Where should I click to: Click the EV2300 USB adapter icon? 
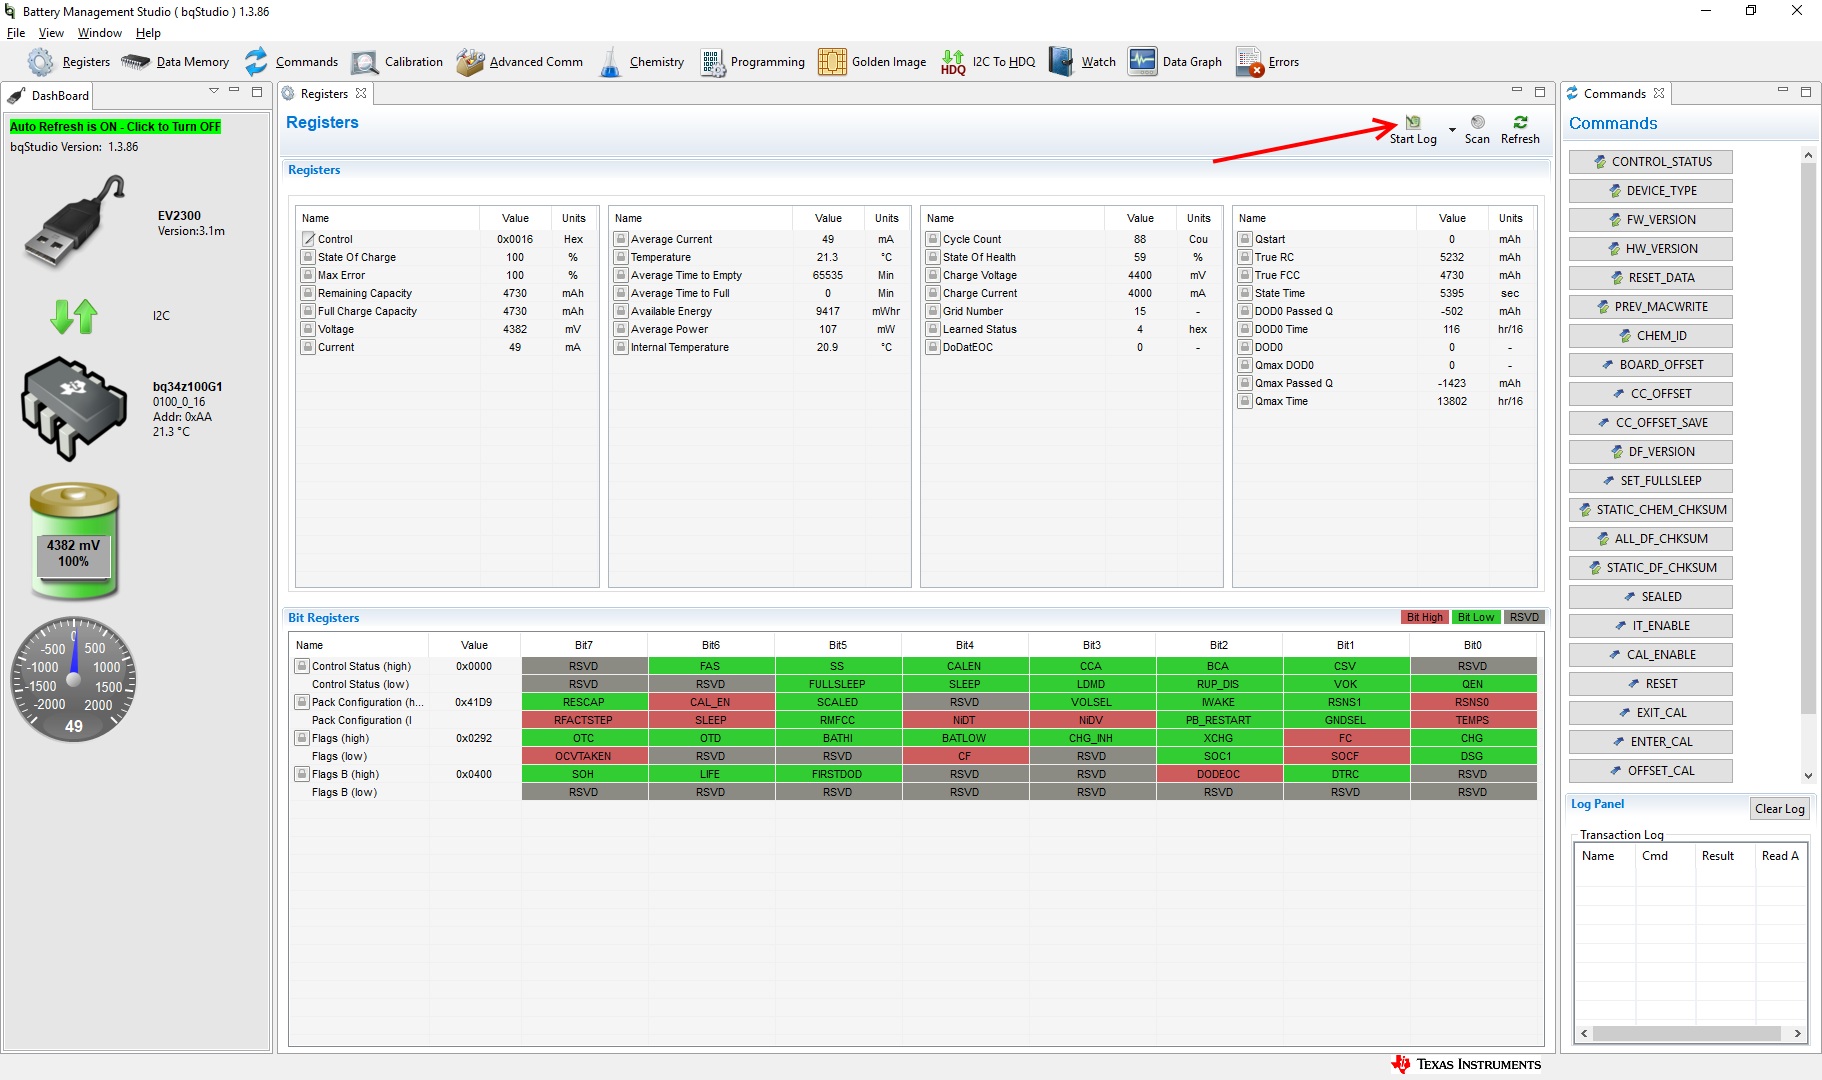pyautogui.click(x=75, y=221)
